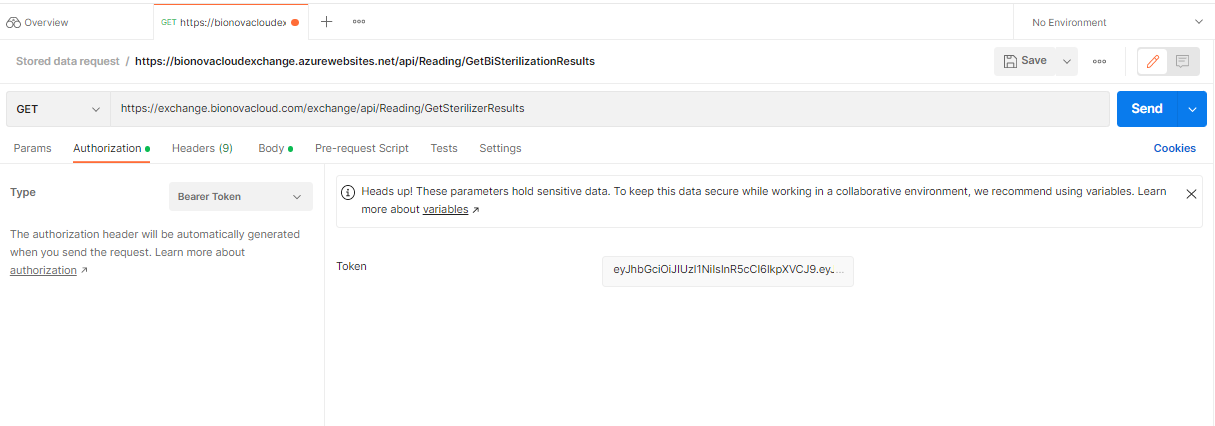Open the comments view icon
The image size is (1215, 426).
(x=1182, y=61)
